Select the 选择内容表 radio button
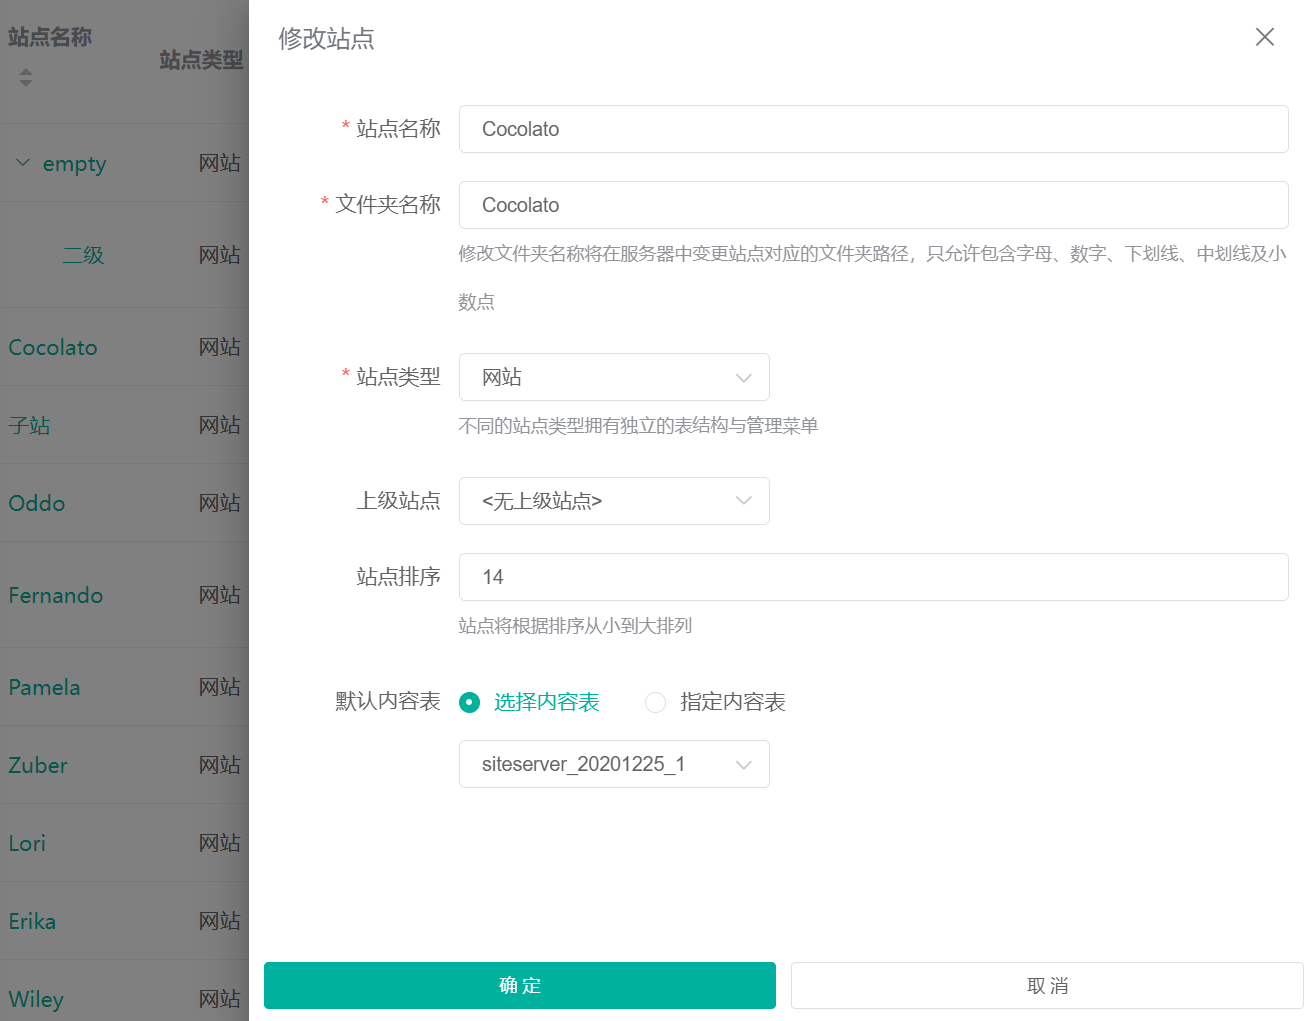 point(469,703)
